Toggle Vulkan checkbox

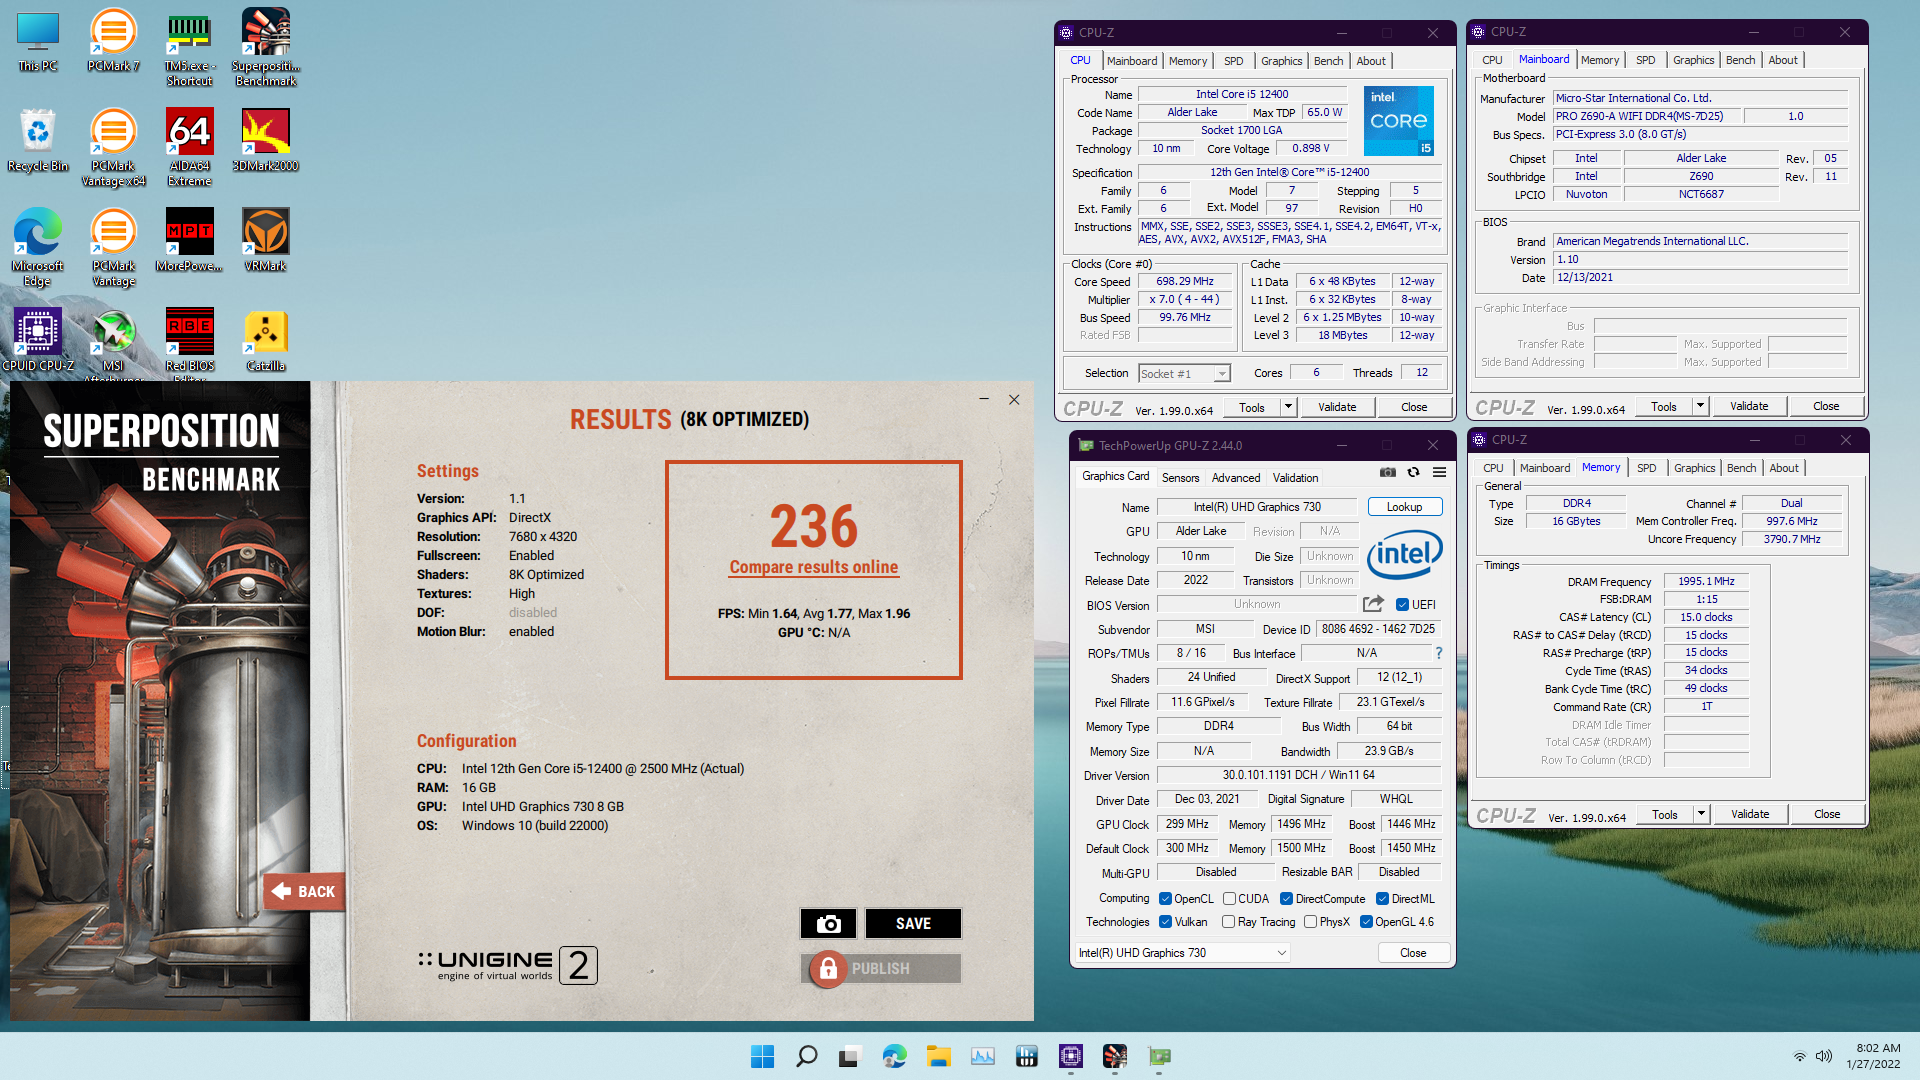1165,922
